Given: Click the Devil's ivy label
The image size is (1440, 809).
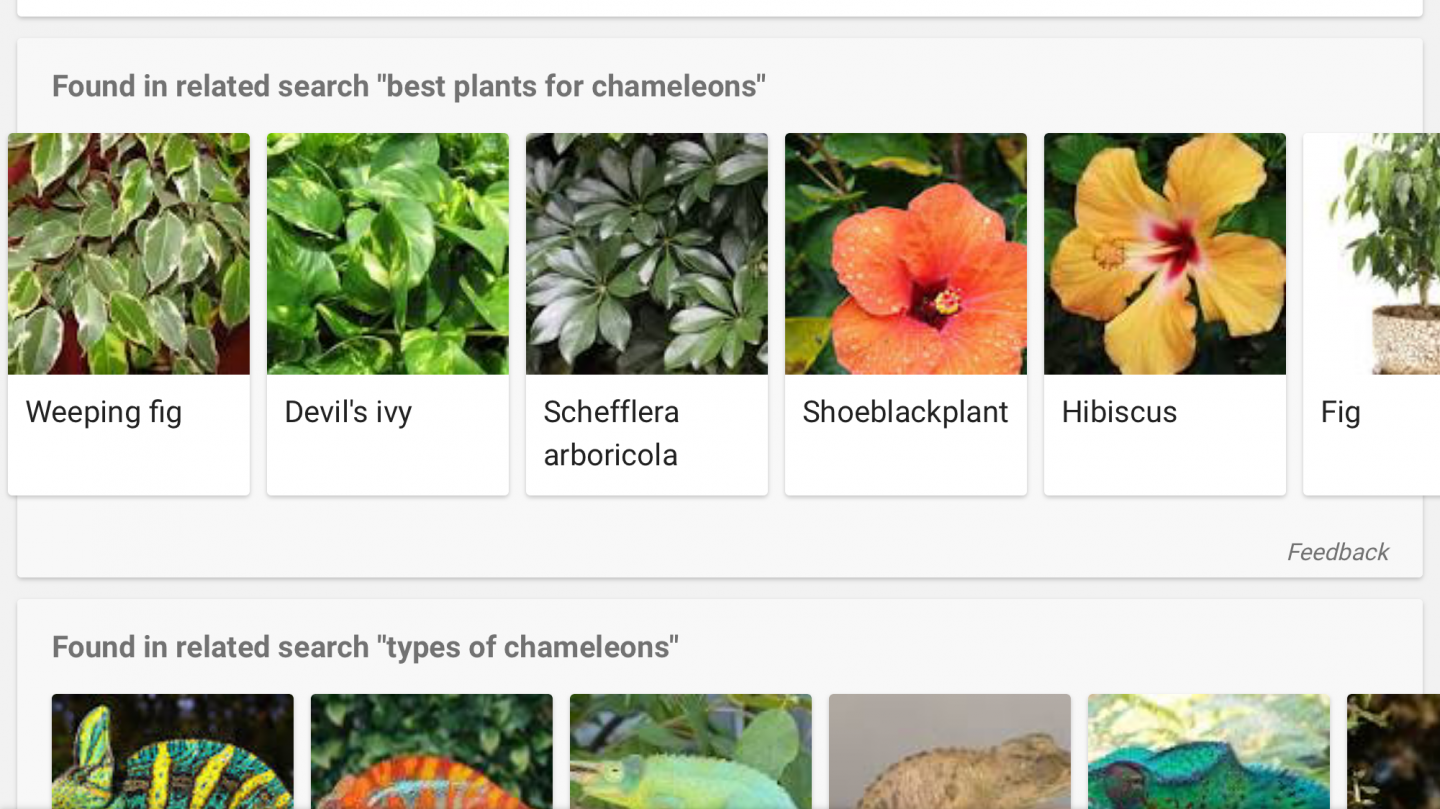Looking at the screenshot, I should (x=348, y=412).
